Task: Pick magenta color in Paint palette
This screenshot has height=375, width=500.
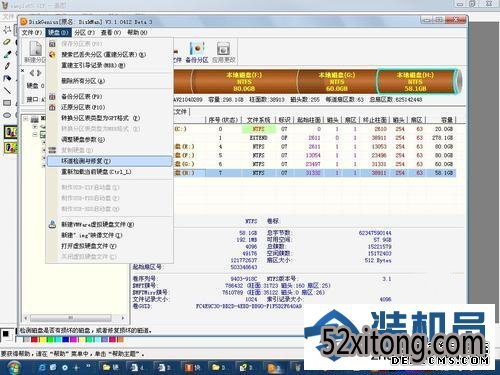Action: tap(74, 340)
